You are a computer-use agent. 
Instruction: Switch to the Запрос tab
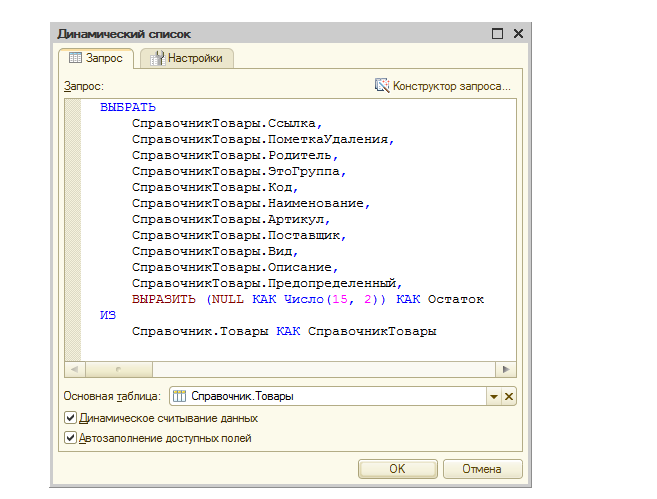[95, 59]
